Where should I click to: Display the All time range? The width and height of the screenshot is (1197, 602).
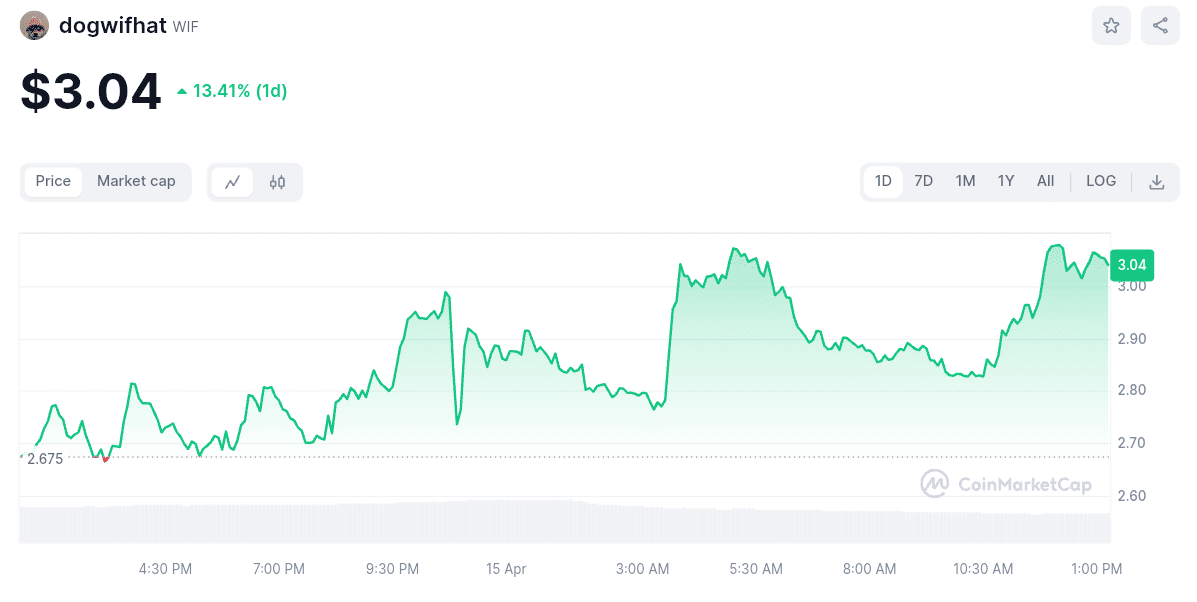pos(1045,181)
